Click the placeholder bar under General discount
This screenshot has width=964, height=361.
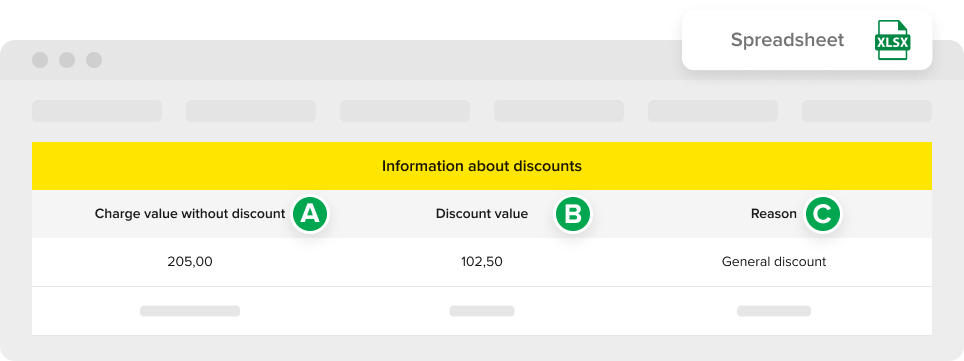(x=774, y=311)
